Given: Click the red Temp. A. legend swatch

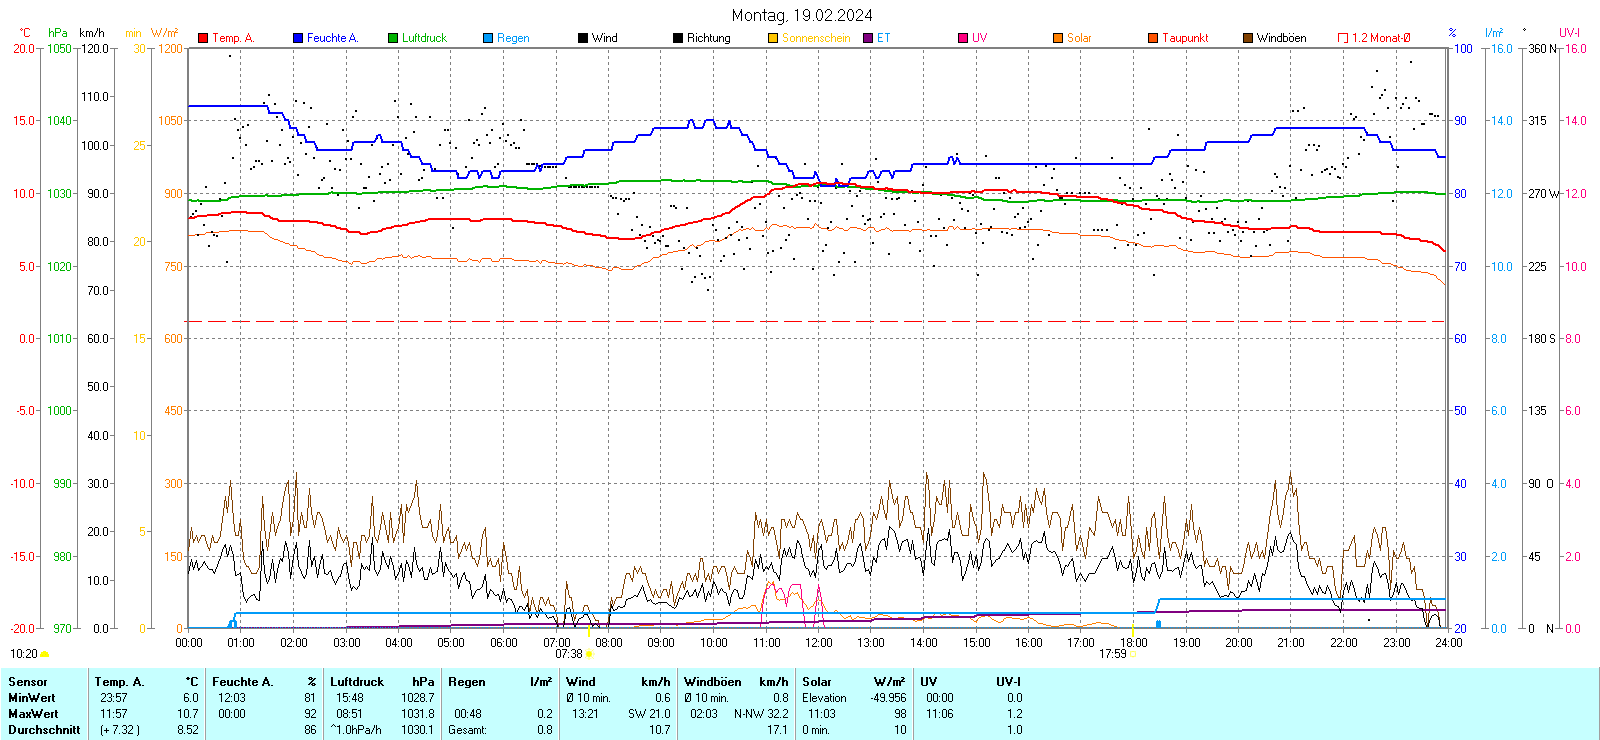Looking at the screenshot, I should point(203,38).
